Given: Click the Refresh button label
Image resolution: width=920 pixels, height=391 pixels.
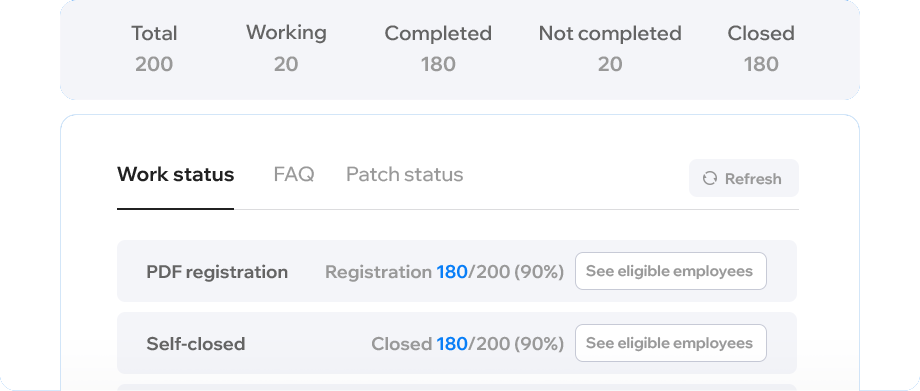Looking at the screenshot, I should click(x=753, y=178).
